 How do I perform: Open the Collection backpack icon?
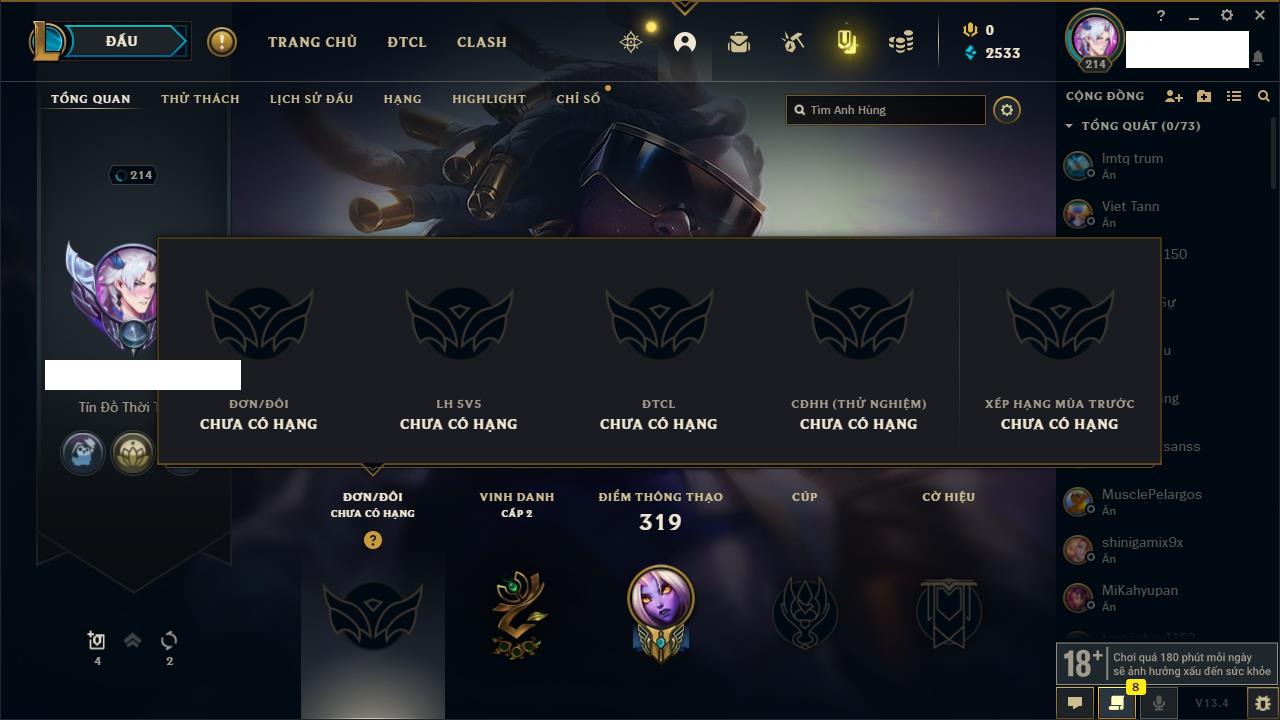pyautogui.click(x=739, y=42)
